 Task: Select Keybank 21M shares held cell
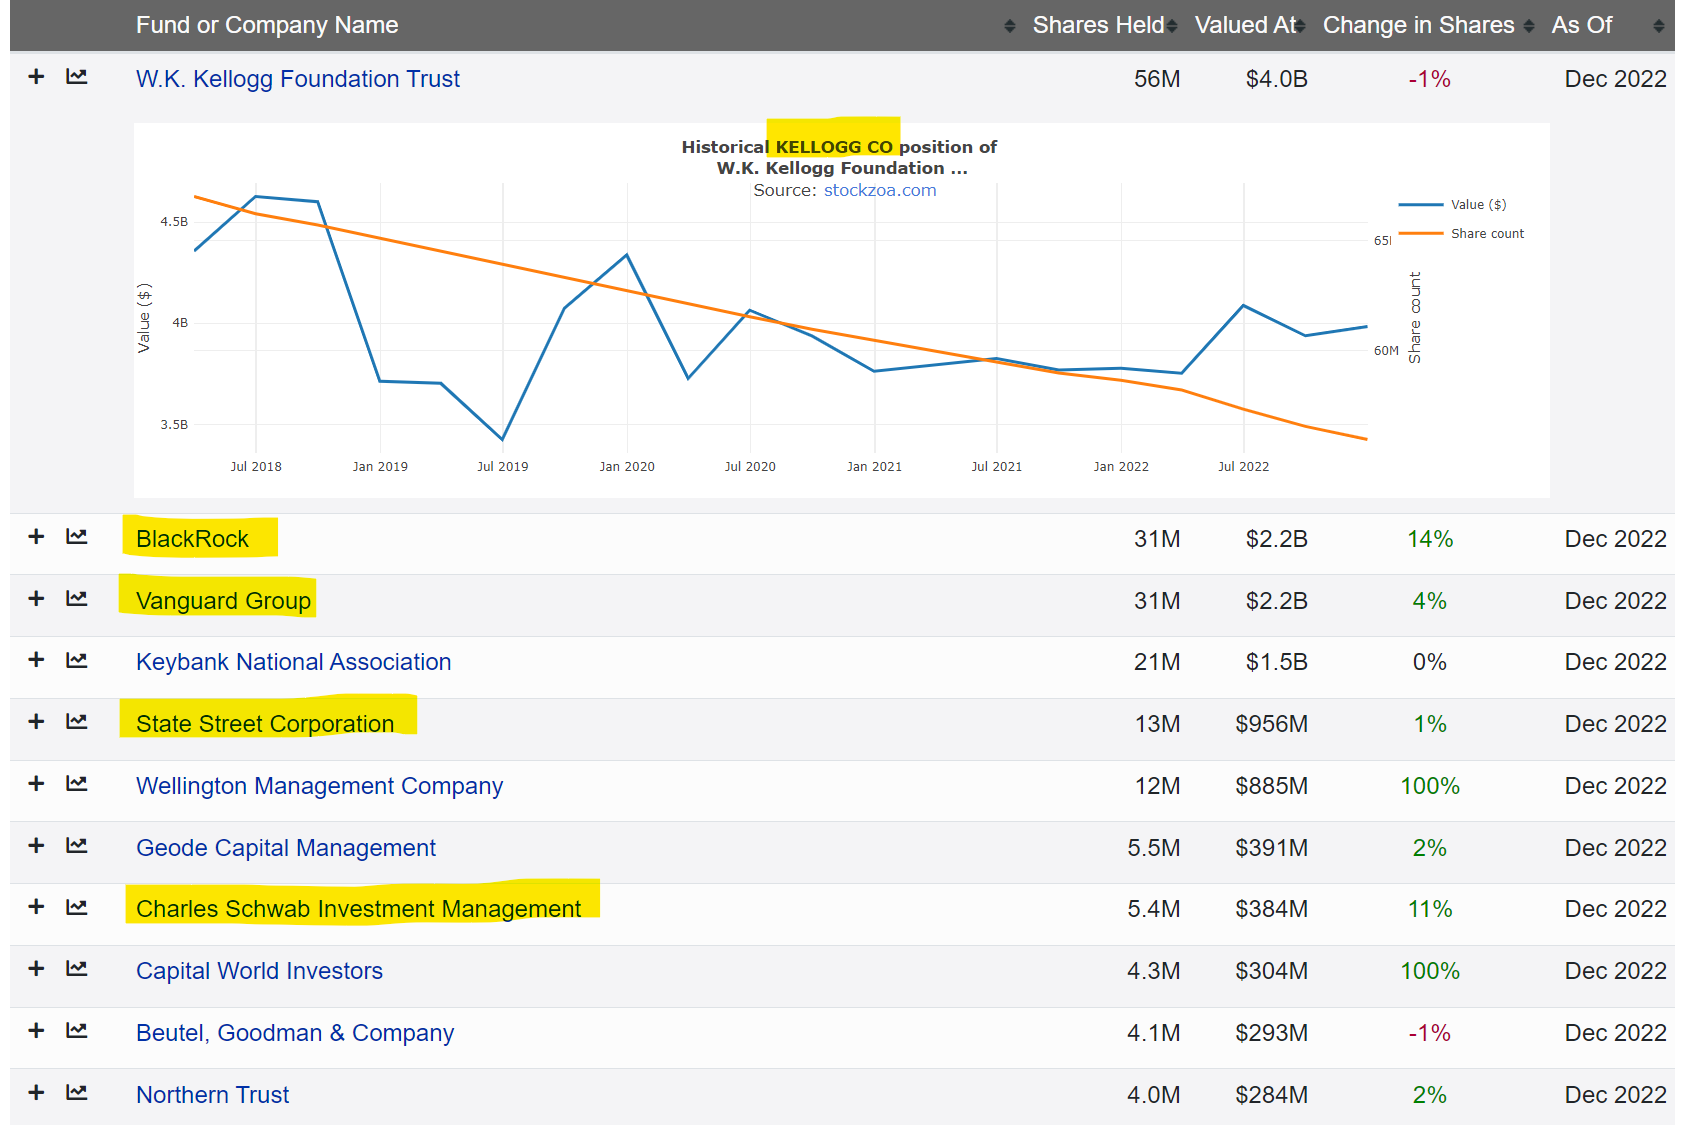tap(1157, 662)
